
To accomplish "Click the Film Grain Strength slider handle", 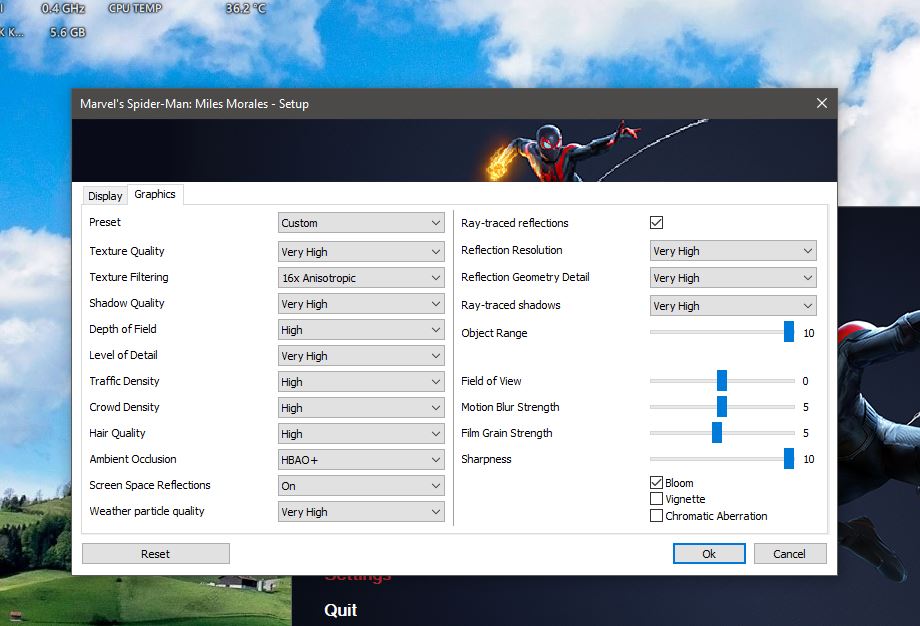I will coord(717,432).
